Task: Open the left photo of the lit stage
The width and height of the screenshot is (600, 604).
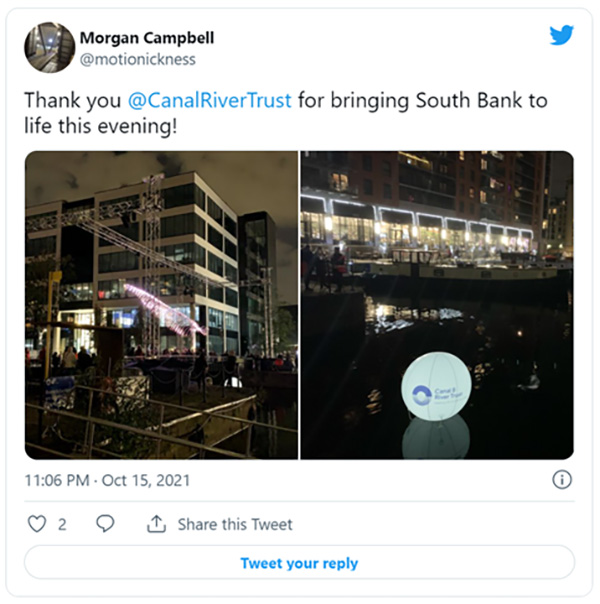Action: [161, 305]
